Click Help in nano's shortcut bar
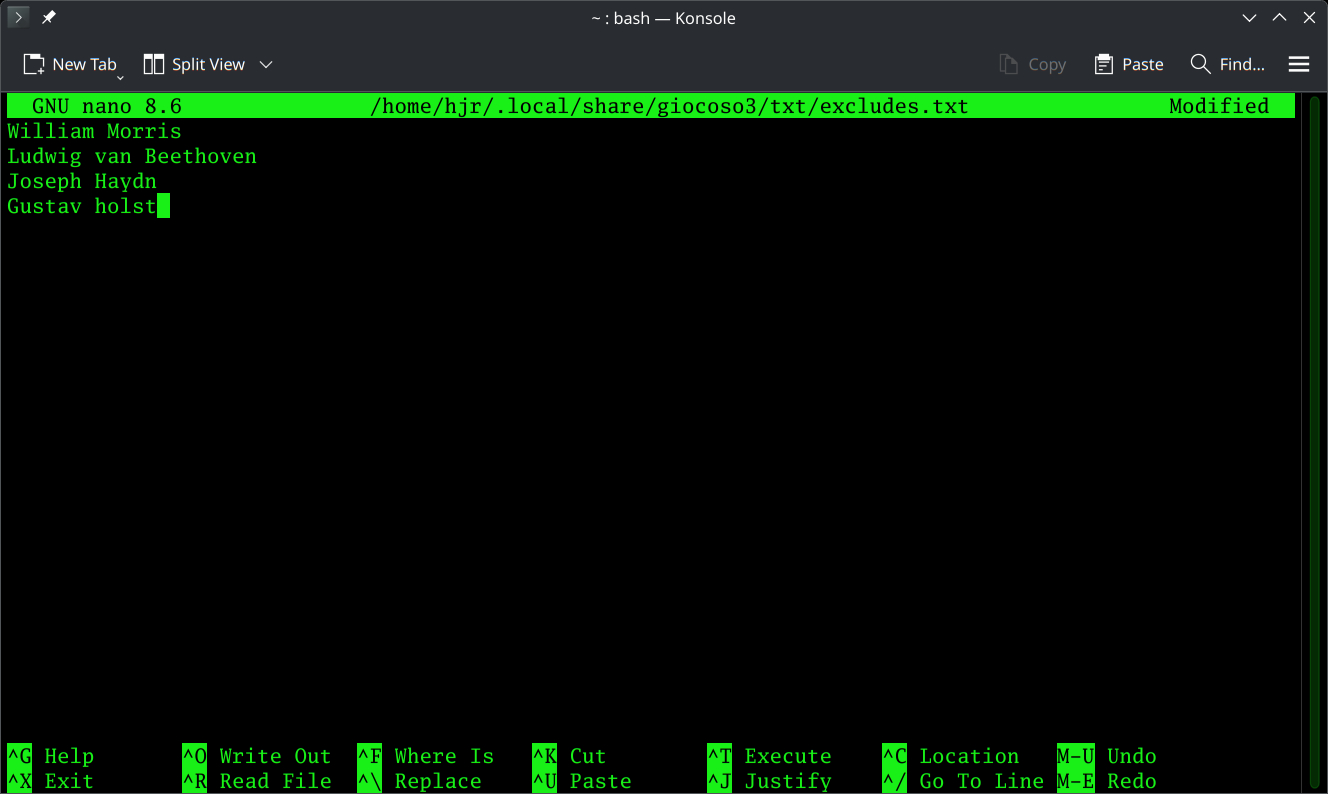Image resolution: width=1328 pixels, height=794 pixels. [x=68, y=756]
